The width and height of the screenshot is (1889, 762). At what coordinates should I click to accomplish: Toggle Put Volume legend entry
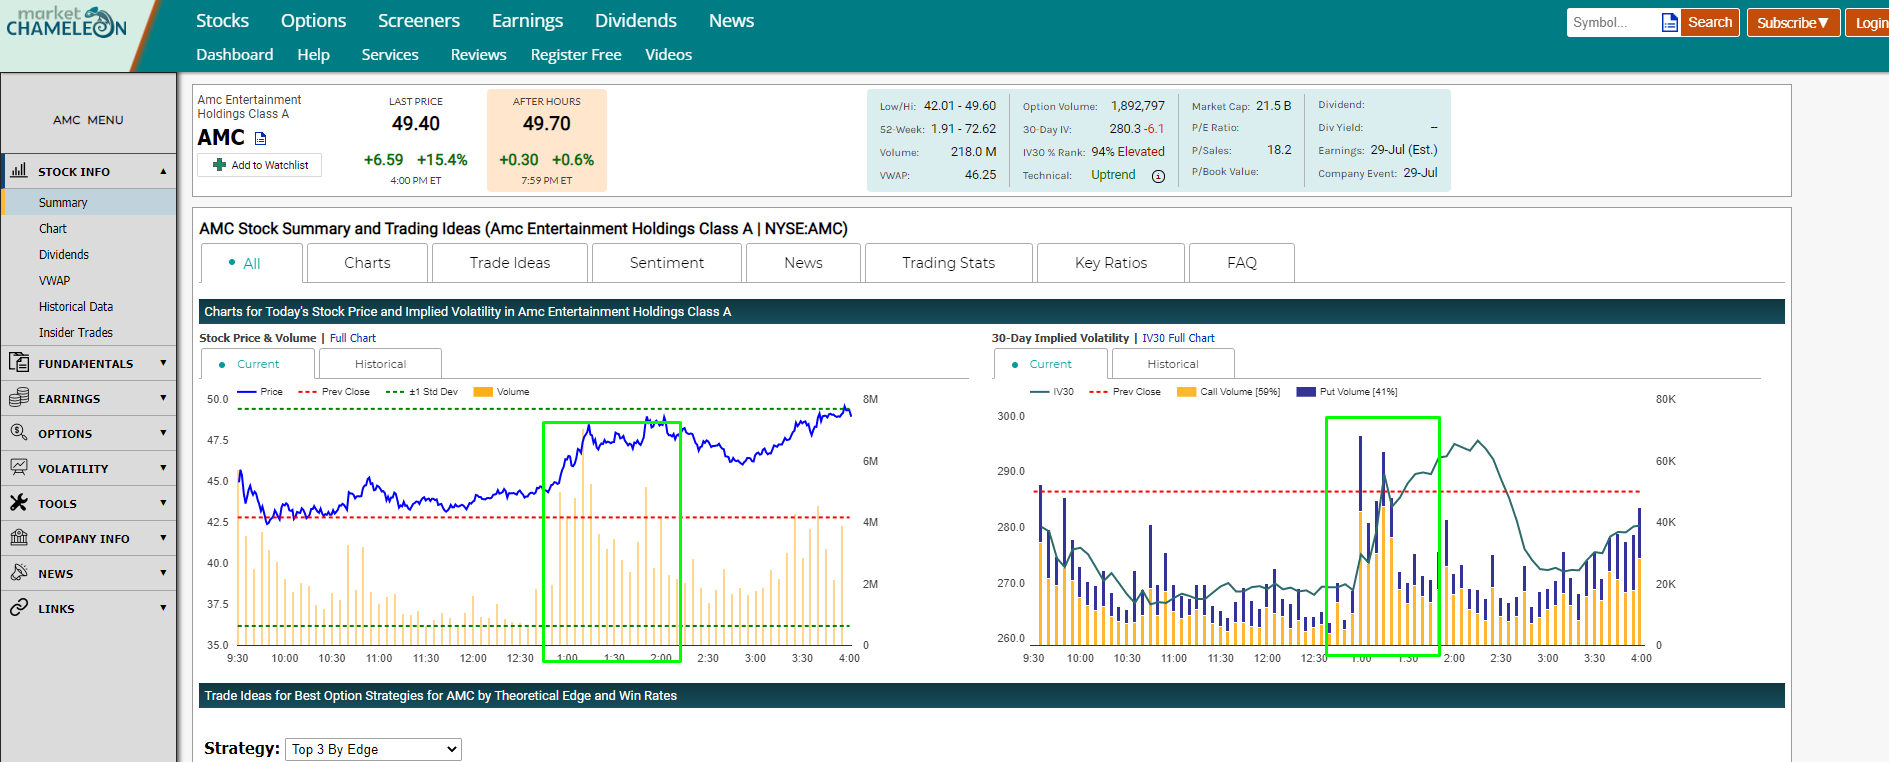[1347, 392]
